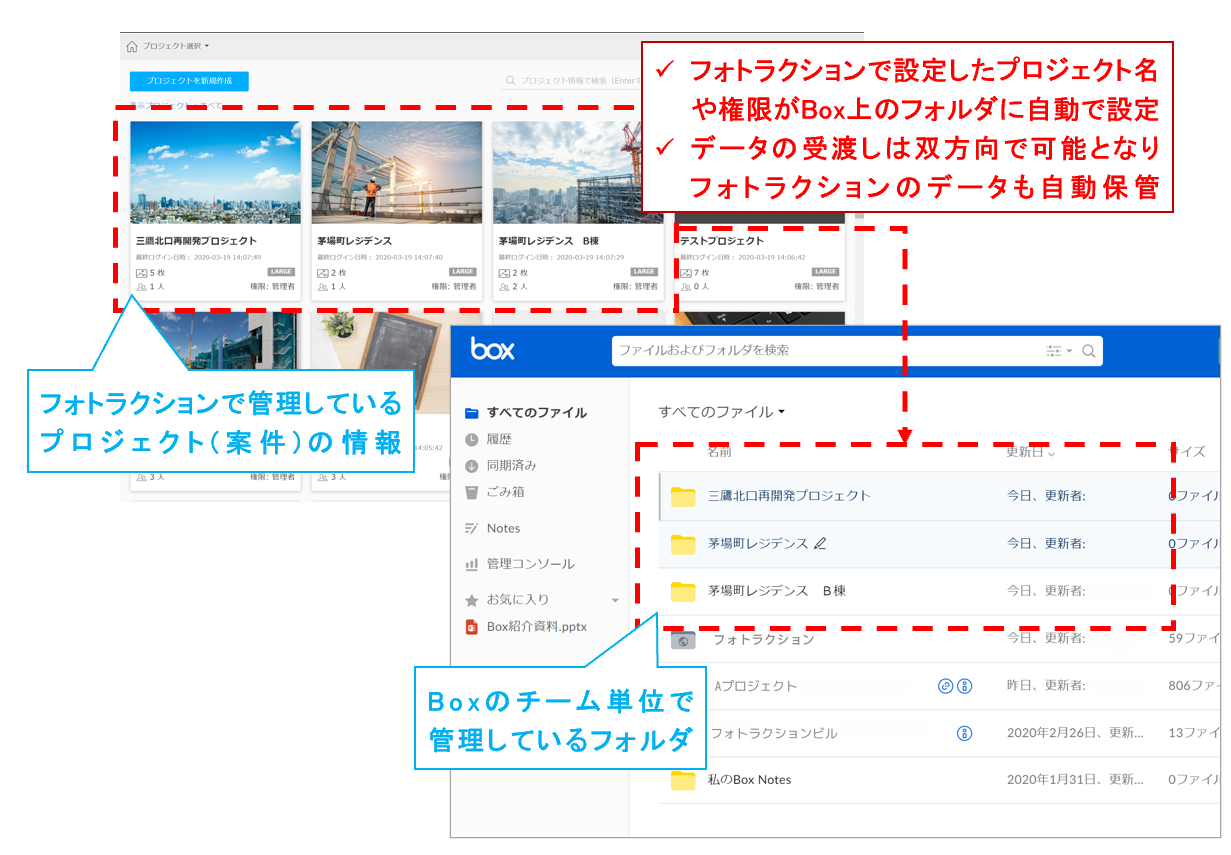The height and width of the screenshot is (855, 1231).
Task: Click the 同期済み download icon in sidebar
Action: pyautogui.click(x=472, y=466)
